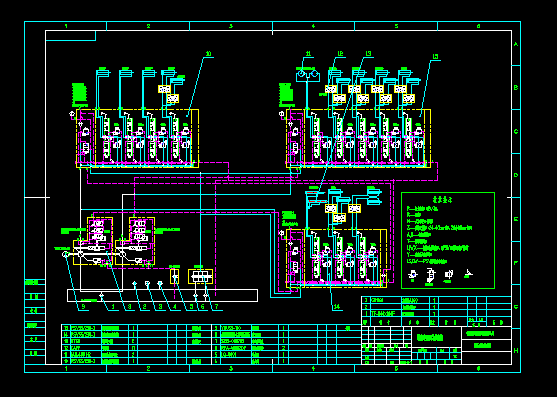Select callout label 12 at top
This screenshot has width=557, height=397.
(x=340, y=54)
